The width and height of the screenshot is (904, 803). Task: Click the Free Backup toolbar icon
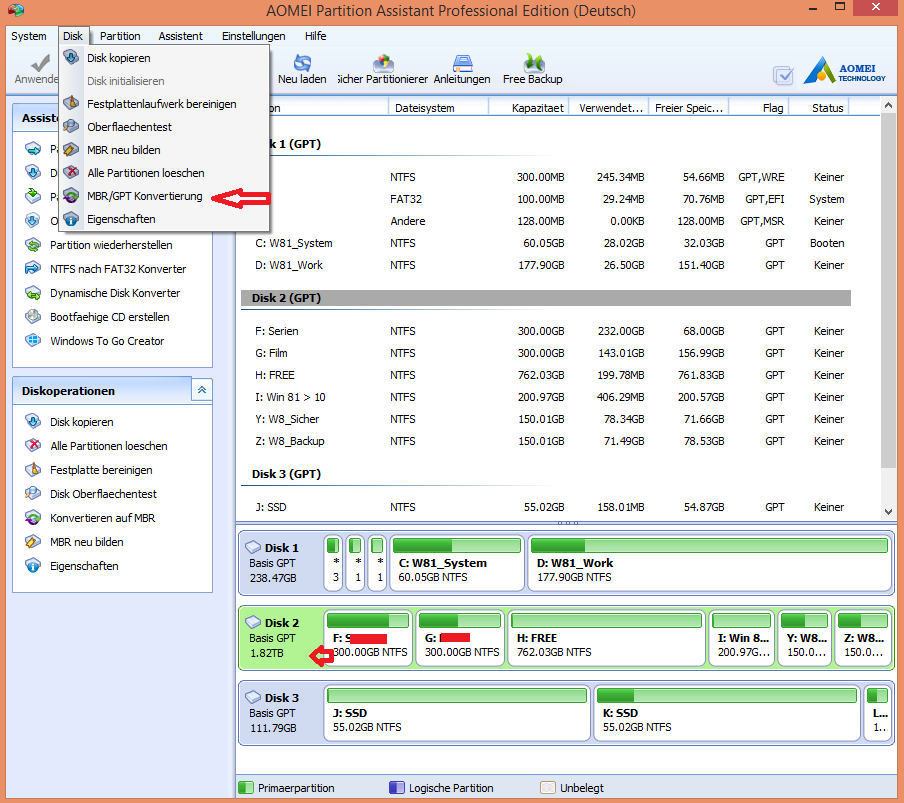click(533, 63)
